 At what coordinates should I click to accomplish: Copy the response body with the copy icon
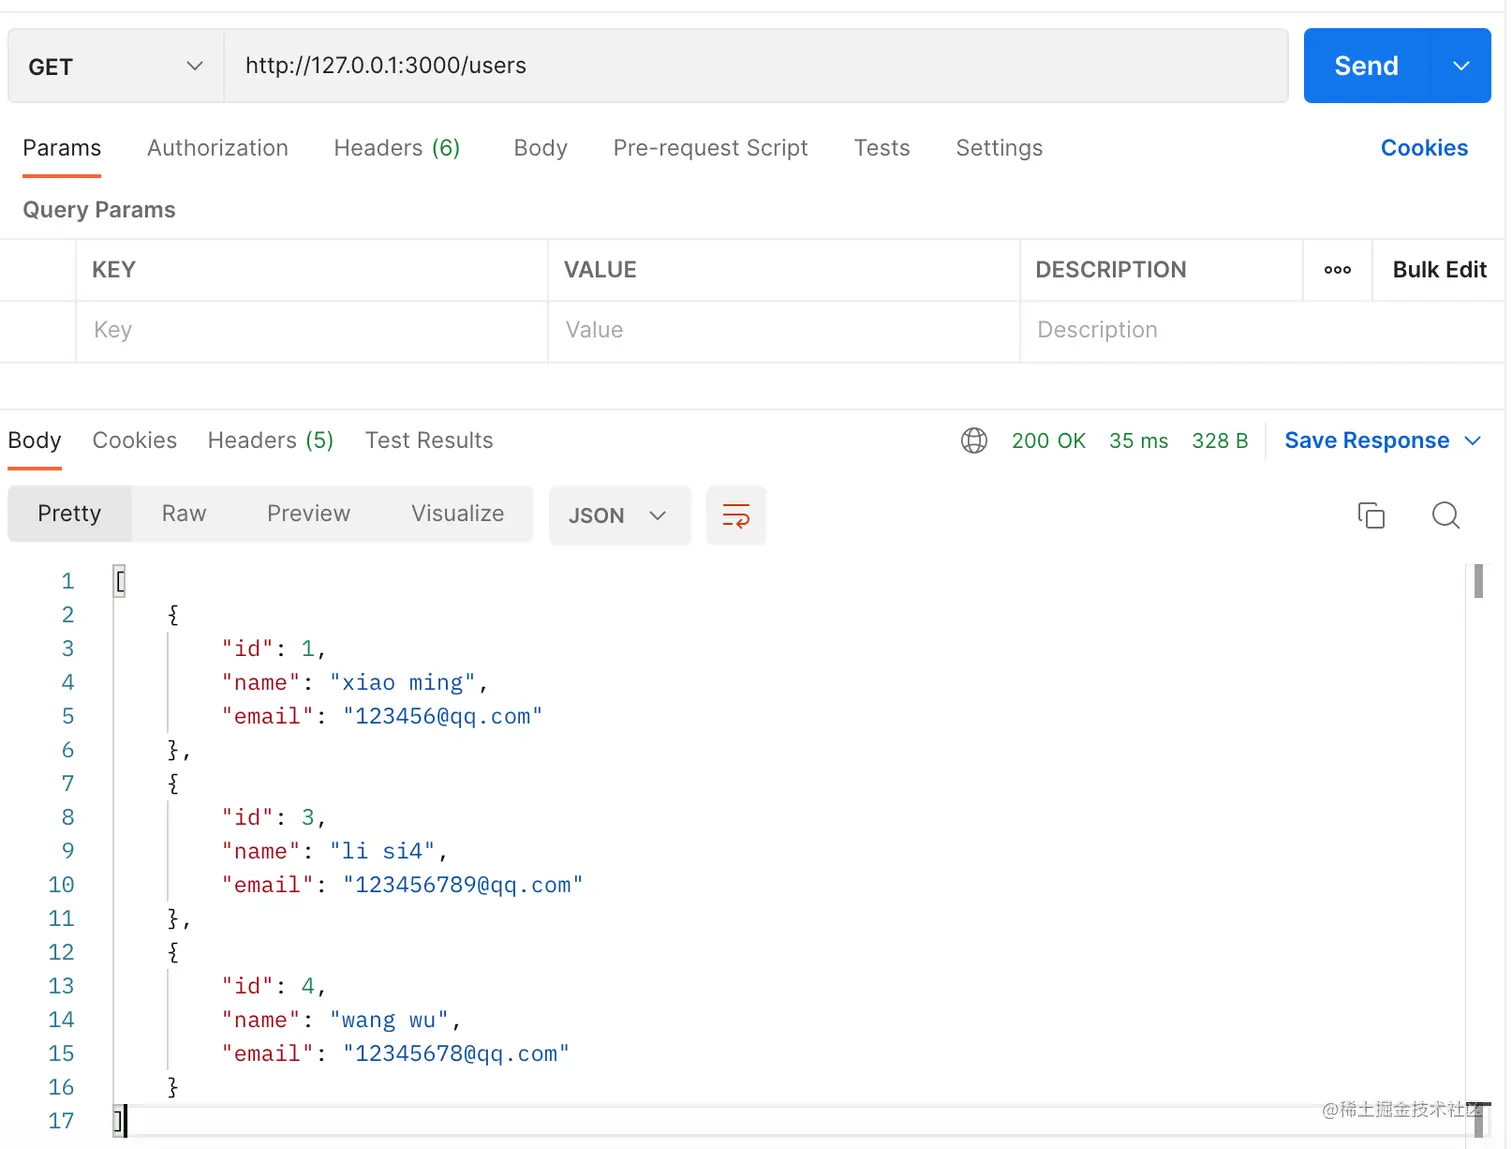pyautogui.click(x=1371, y=515)
